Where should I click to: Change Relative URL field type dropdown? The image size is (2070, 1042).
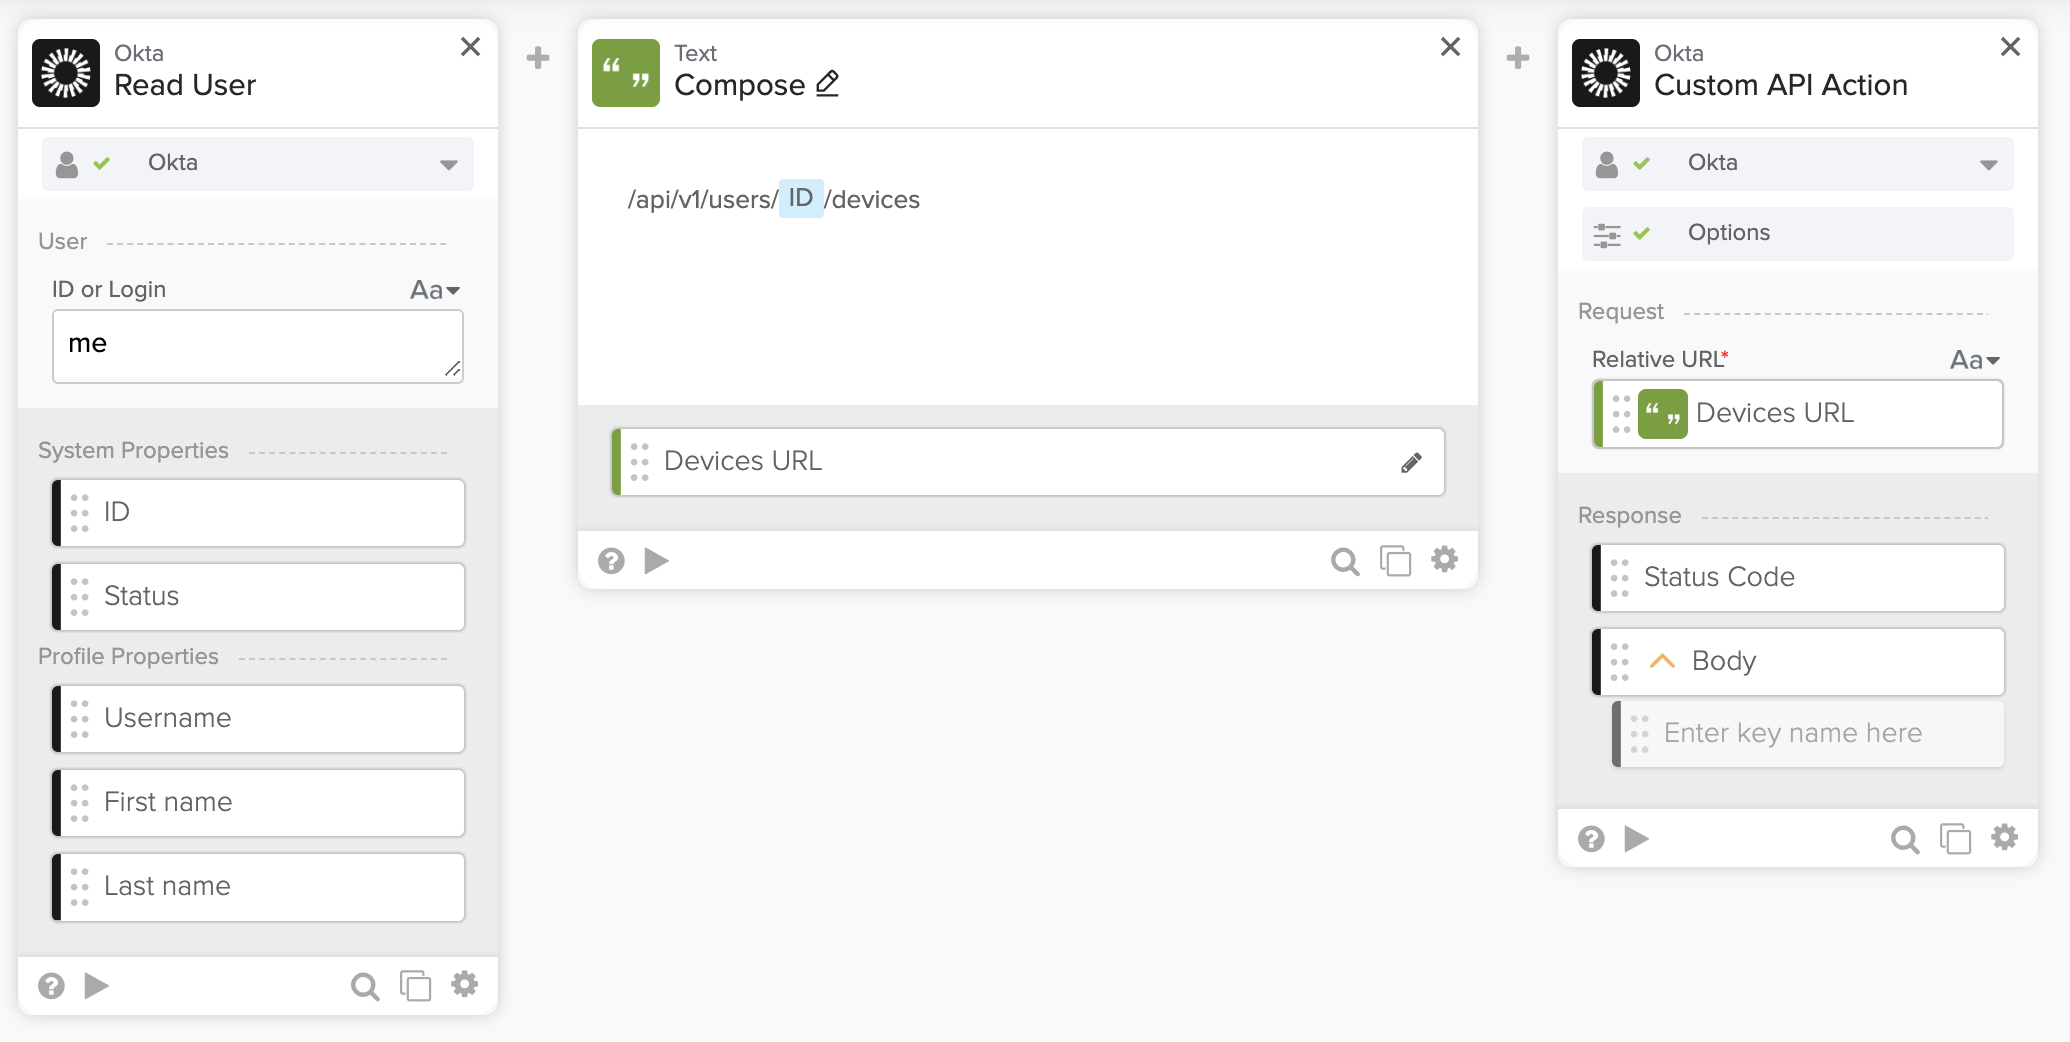click(x=1974, y=360)
